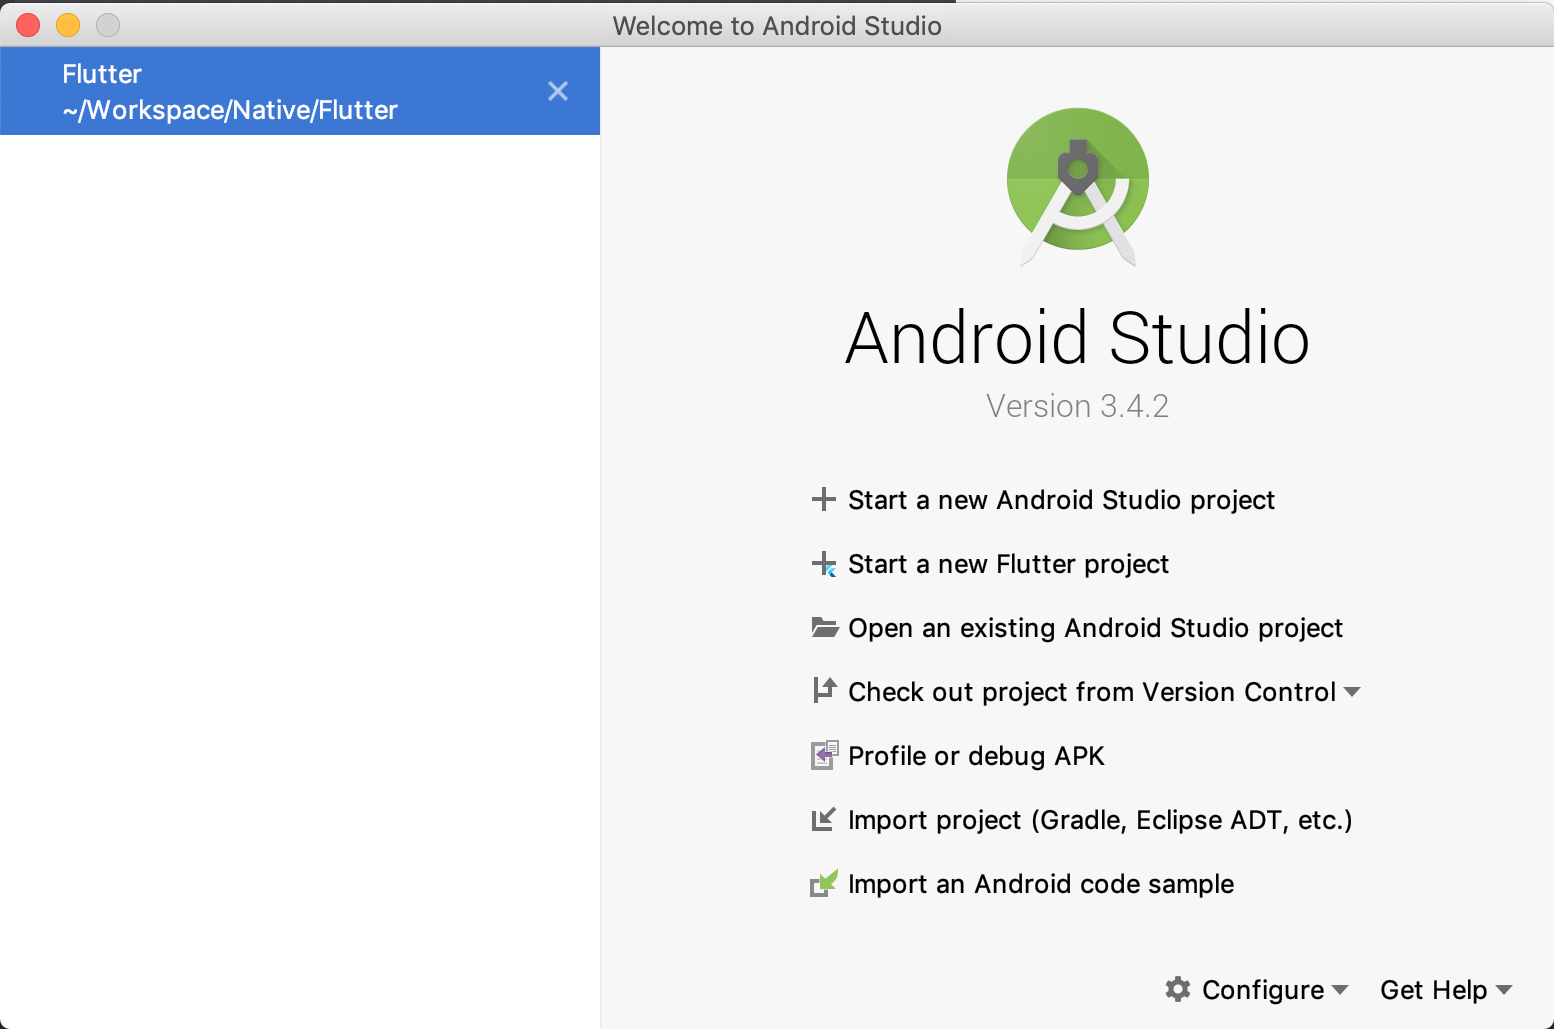Start a new Android Studio project

pos(1061,500)
